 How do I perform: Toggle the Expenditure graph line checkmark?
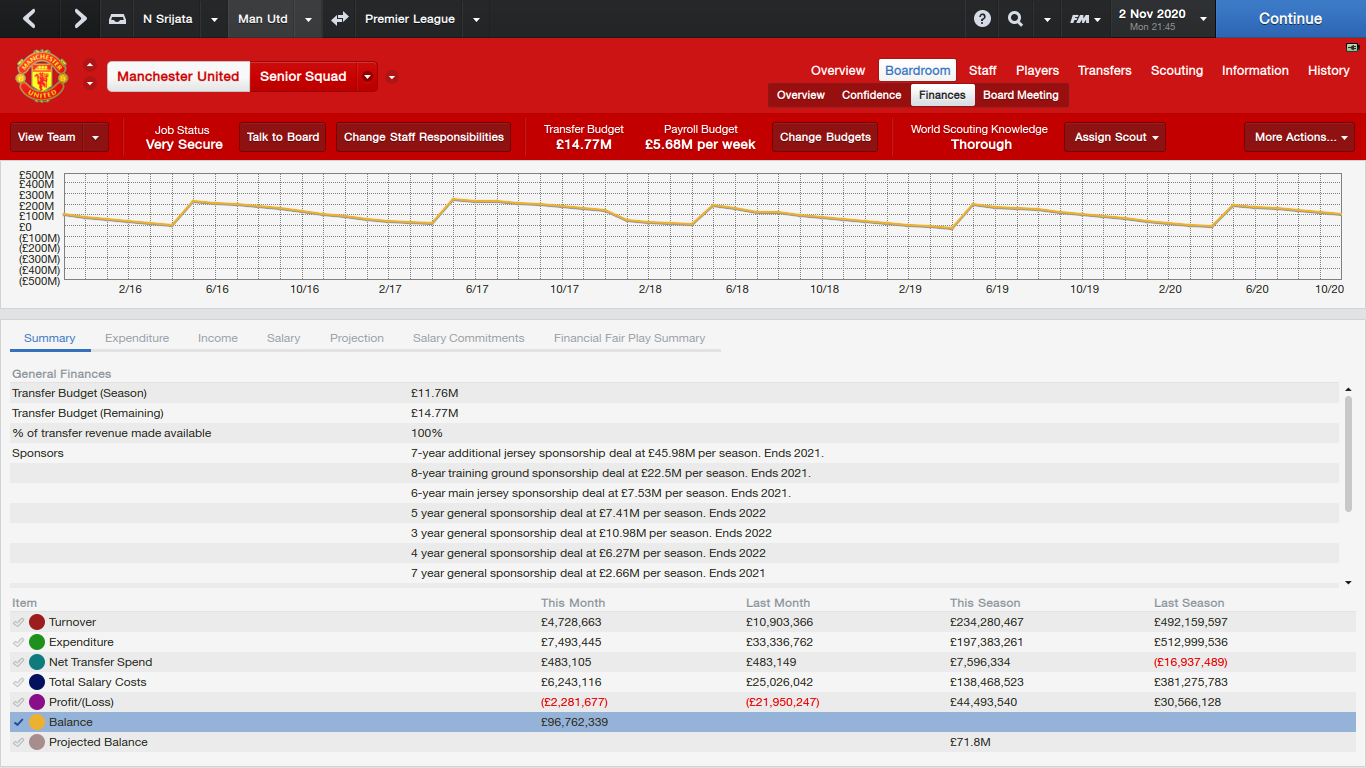coord(19,642)
